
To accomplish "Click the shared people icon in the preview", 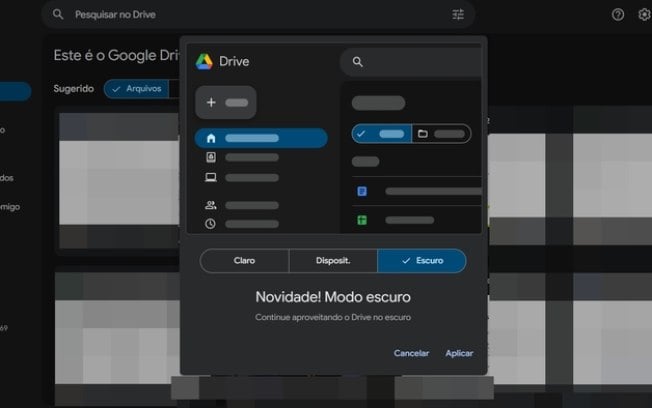I will [211, 205].
